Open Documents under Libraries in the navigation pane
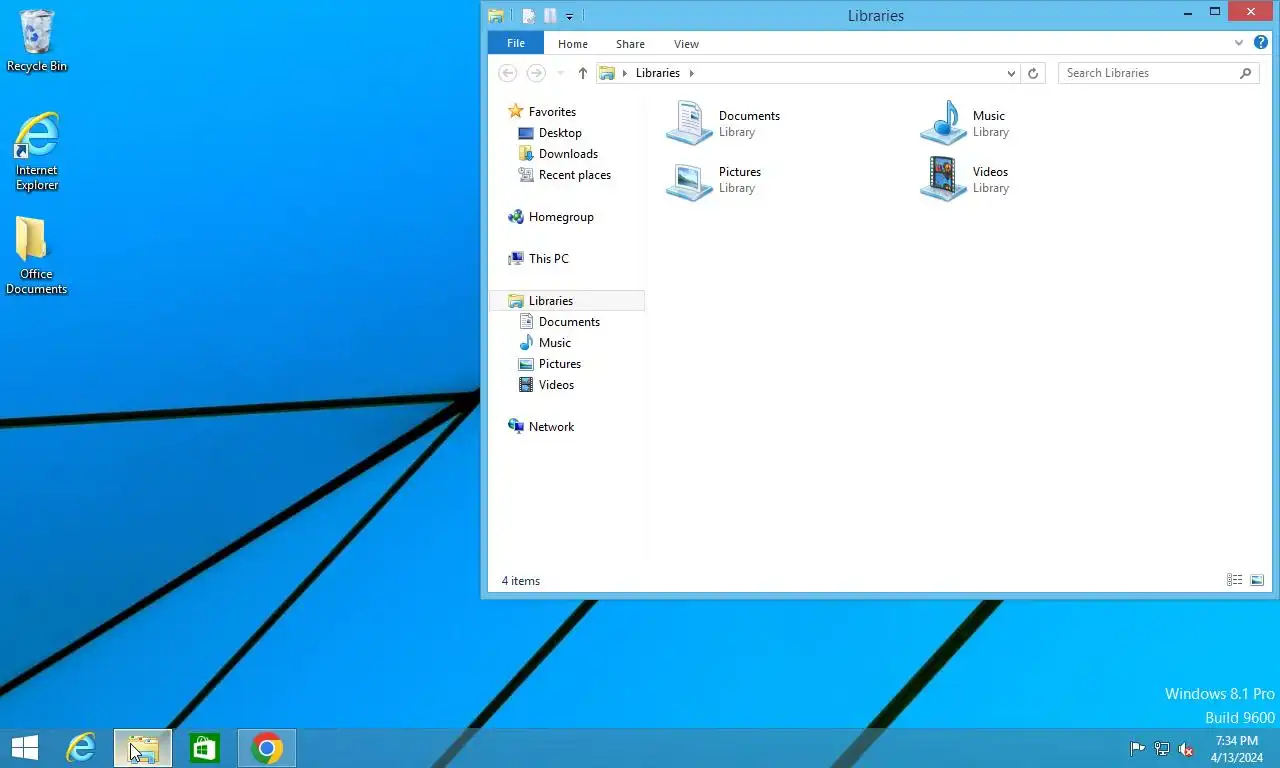This screenshot has height=768, width=1280. [560, 322]
